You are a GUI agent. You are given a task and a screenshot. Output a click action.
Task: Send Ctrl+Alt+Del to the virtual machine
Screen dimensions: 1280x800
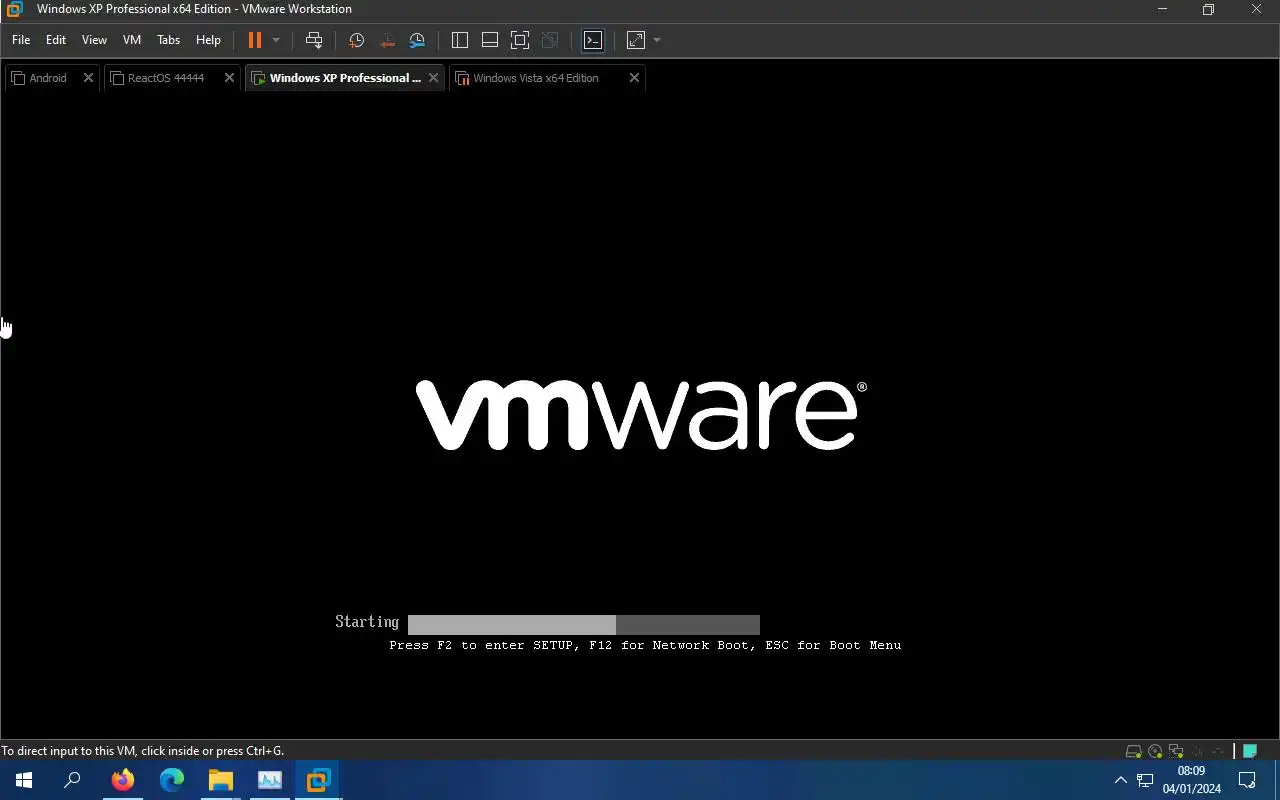314,40
